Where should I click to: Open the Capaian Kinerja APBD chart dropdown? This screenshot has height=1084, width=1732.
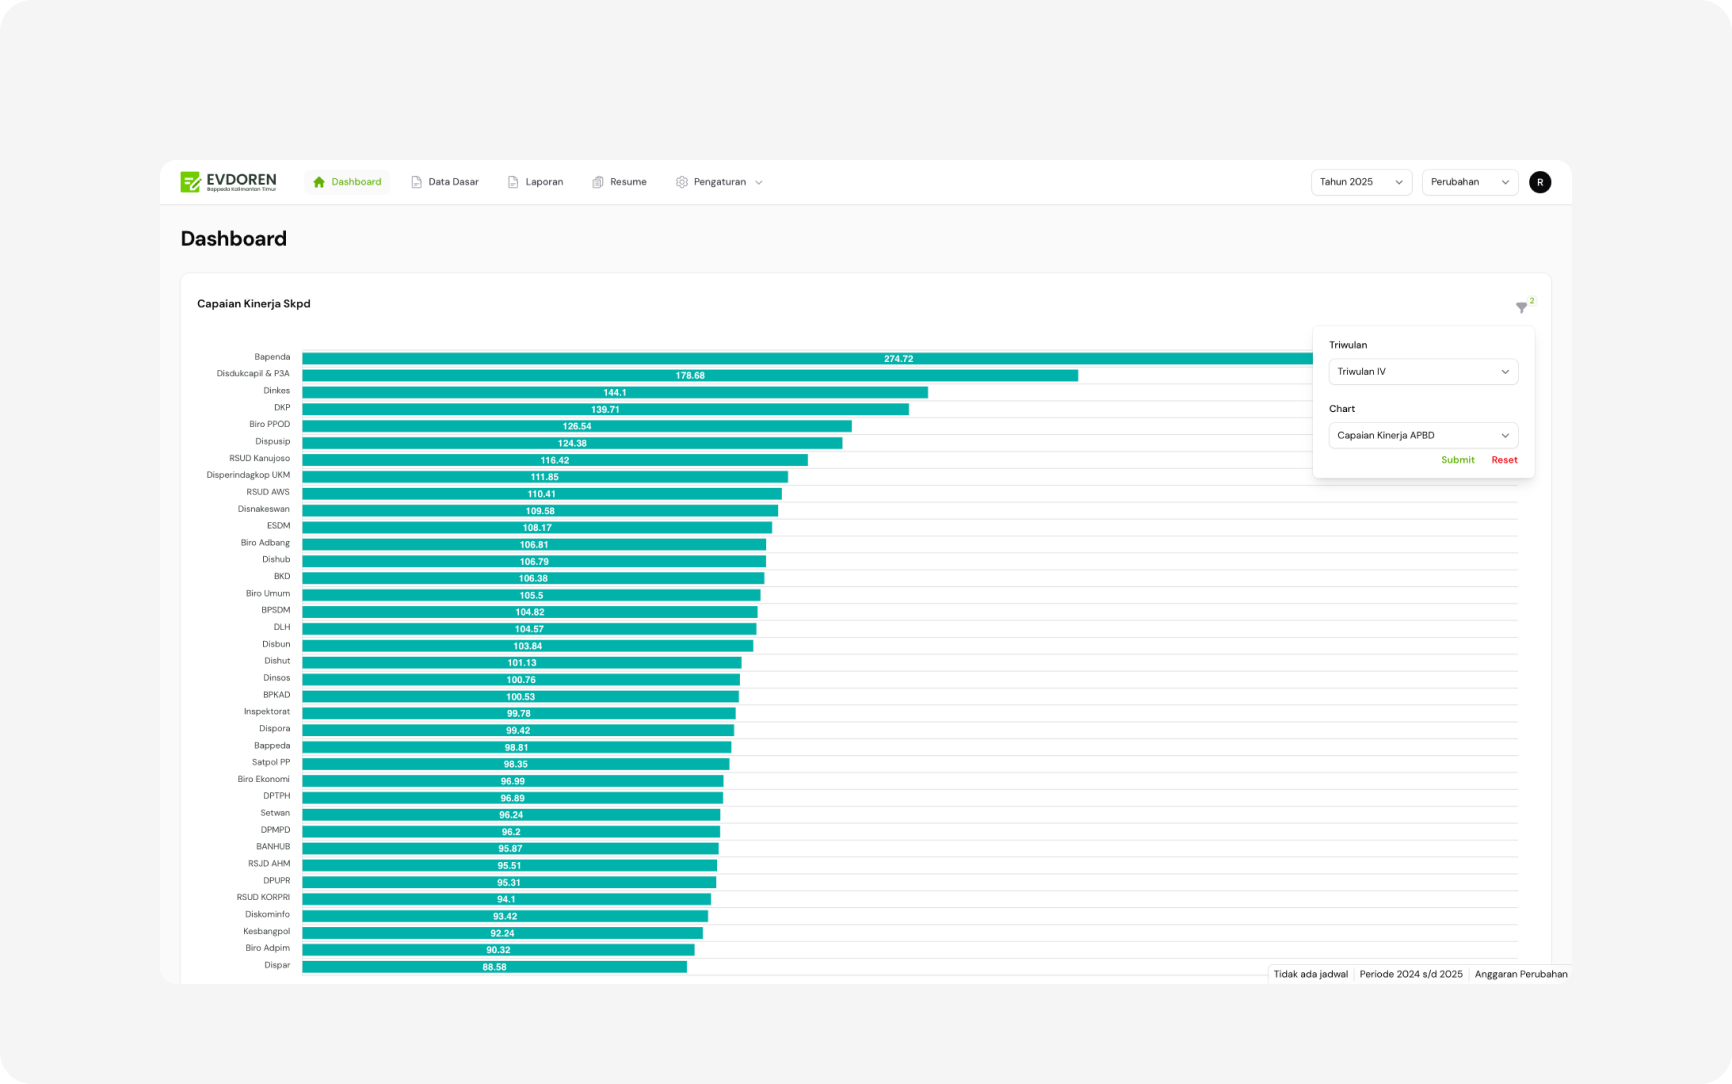[x=1422, y=436]
